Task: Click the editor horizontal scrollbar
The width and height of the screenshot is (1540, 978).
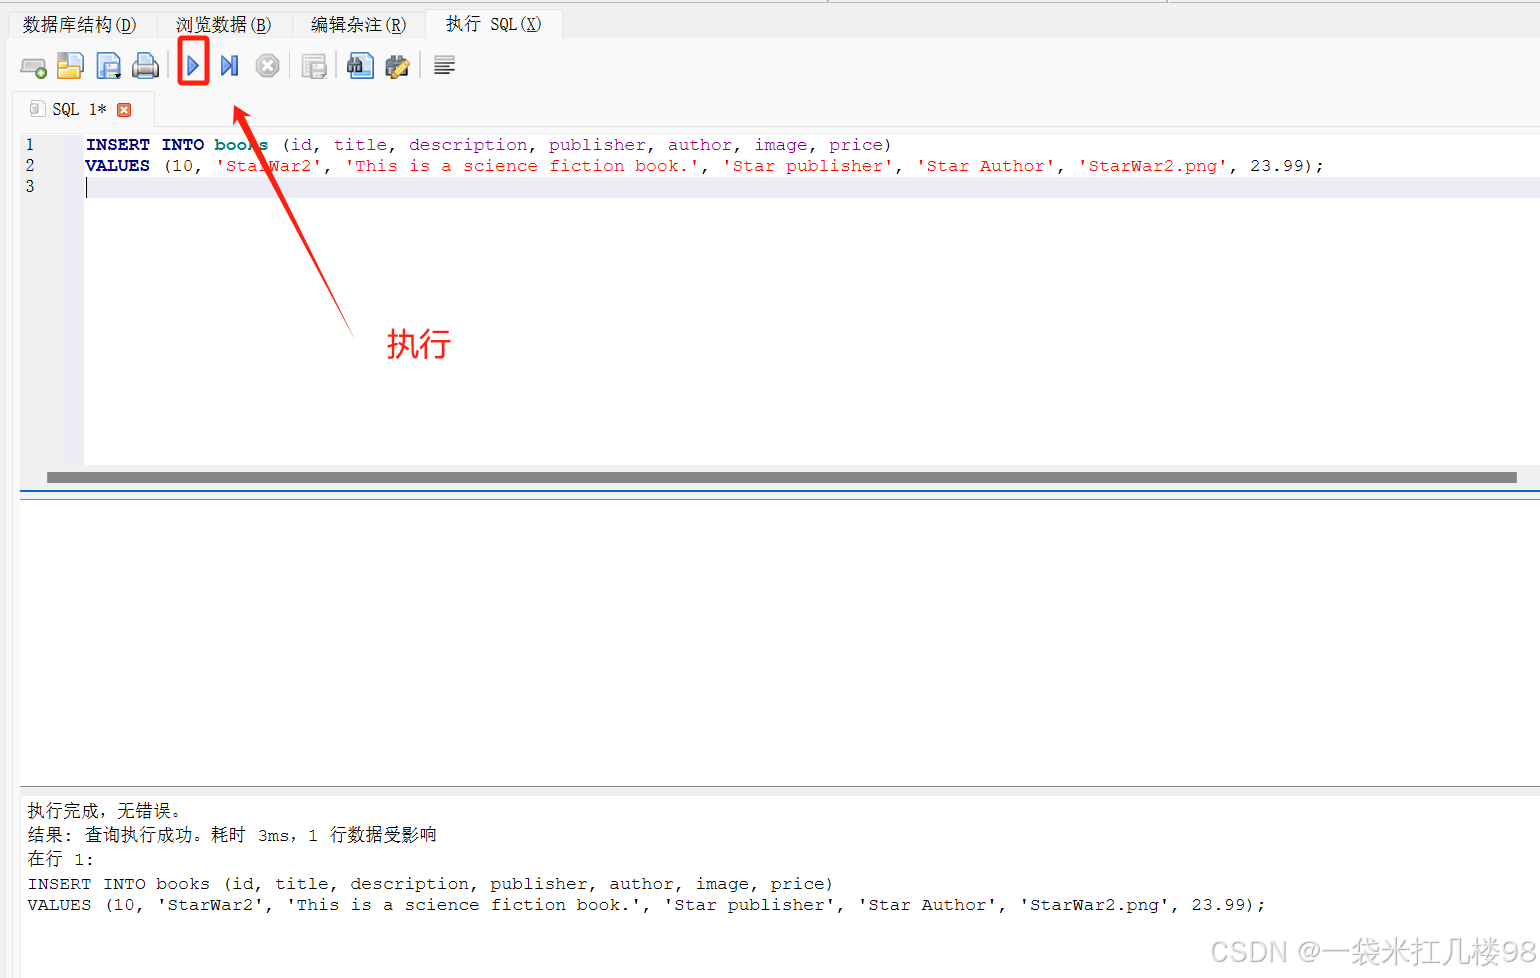Action: (x=781, y=477)
